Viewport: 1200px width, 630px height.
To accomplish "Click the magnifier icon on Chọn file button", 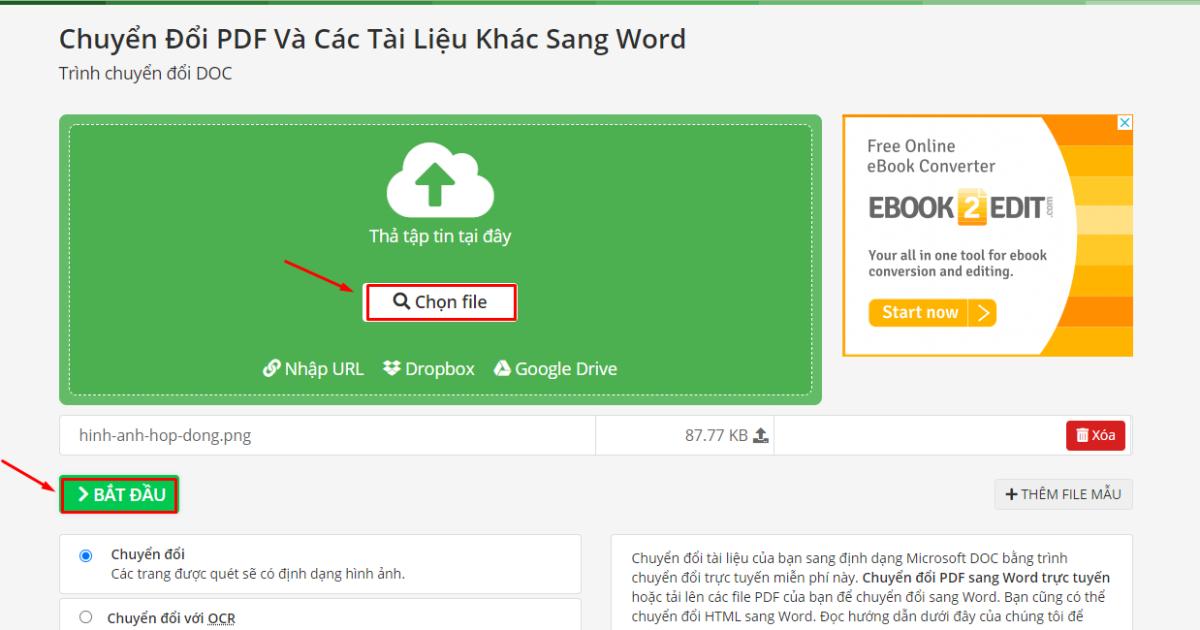I will 403,301.
